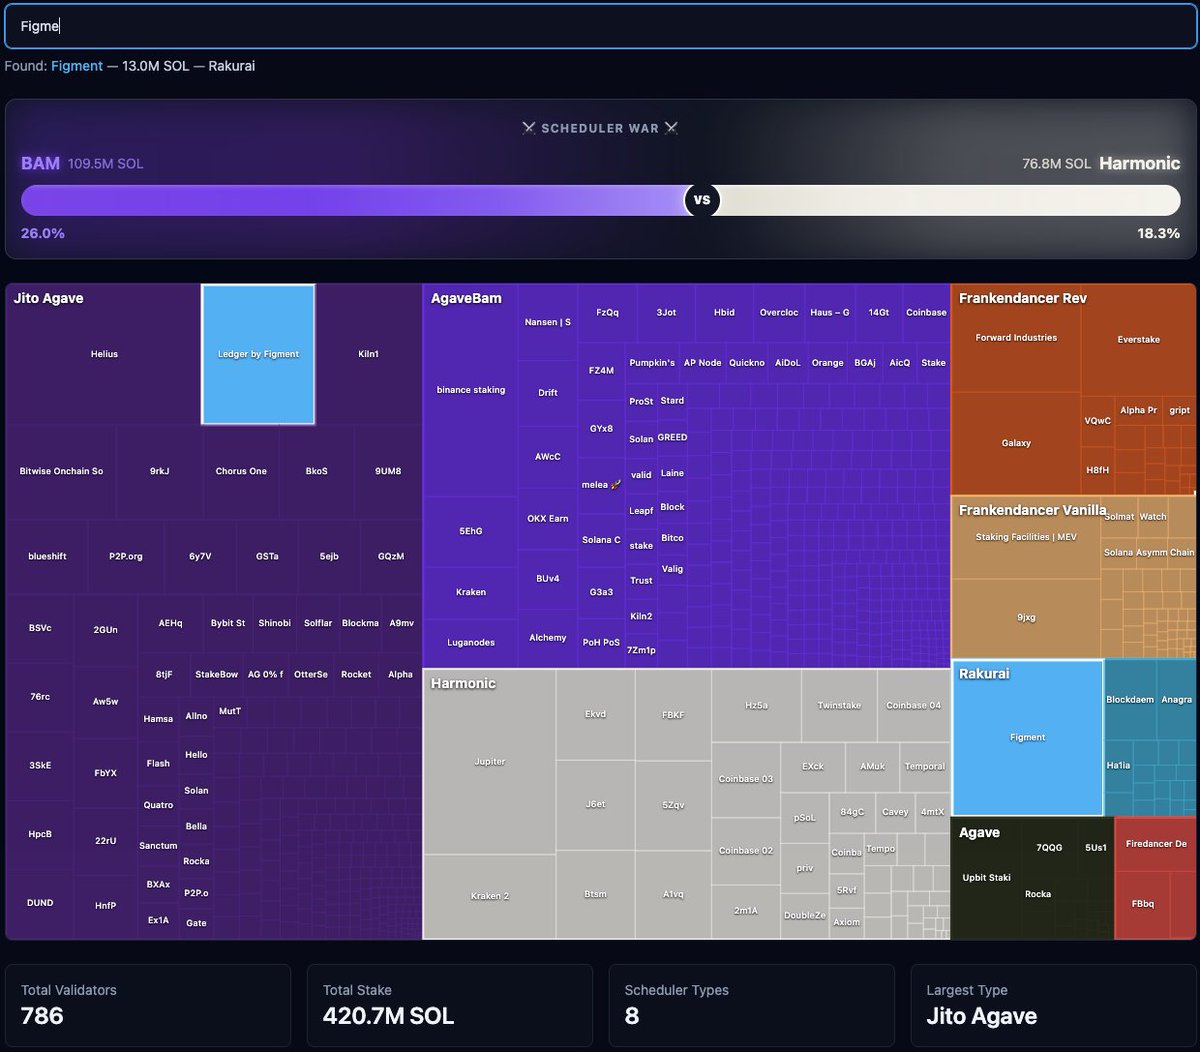Select the Kiln1 validator tile
1200x1052 pixels.
[x=368, y=354]
